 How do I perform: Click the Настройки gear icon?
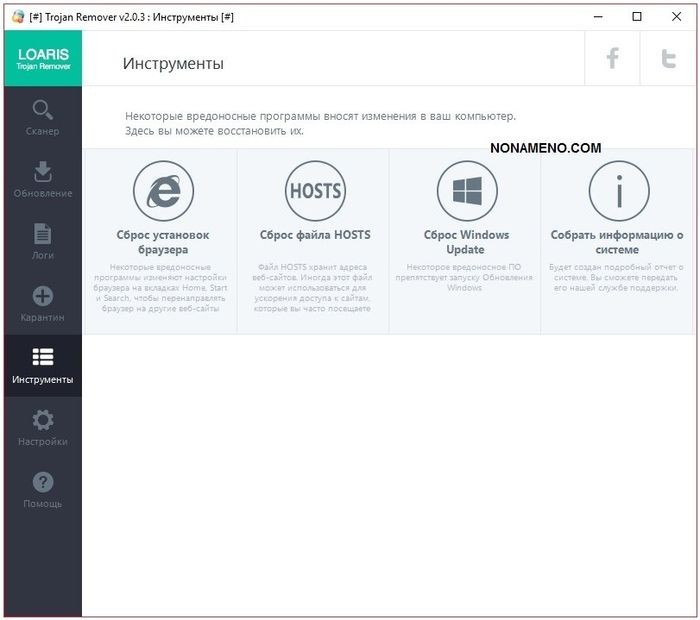pos(42,420)
